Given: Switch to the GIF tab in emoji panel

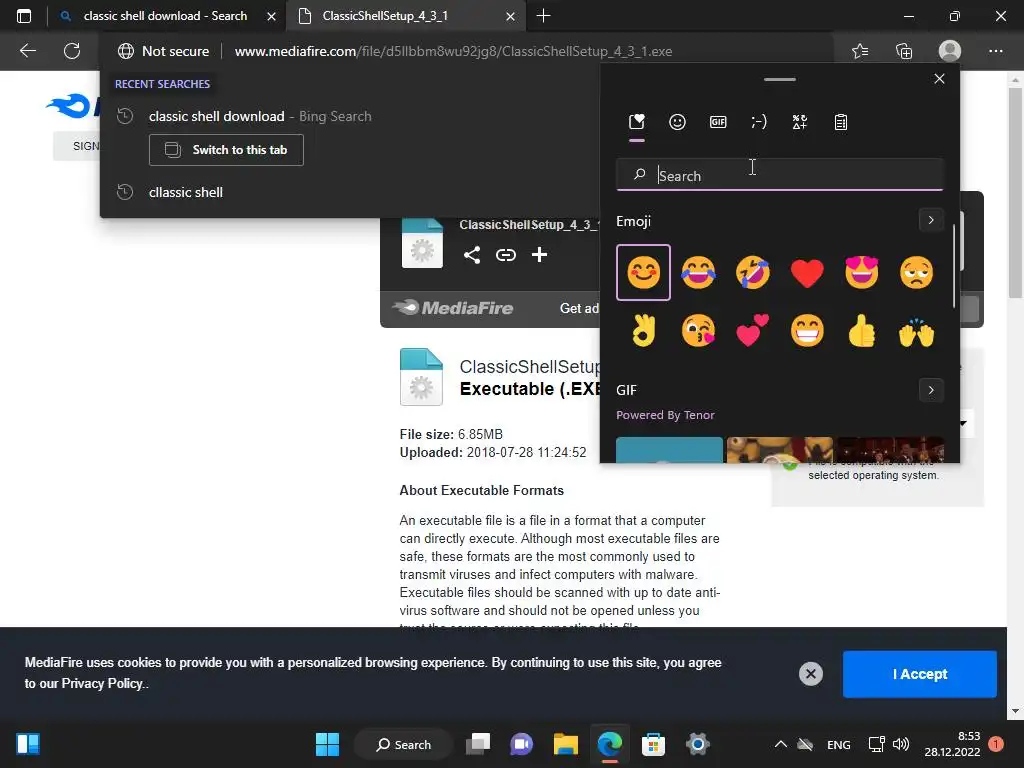Looking at the screenshot, I should (x=718, y=122).
